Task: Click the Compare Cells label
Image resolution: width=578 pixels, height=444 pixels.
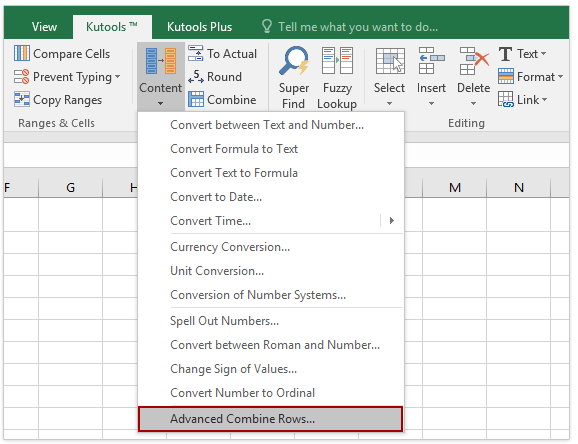Action: [72, 54]
